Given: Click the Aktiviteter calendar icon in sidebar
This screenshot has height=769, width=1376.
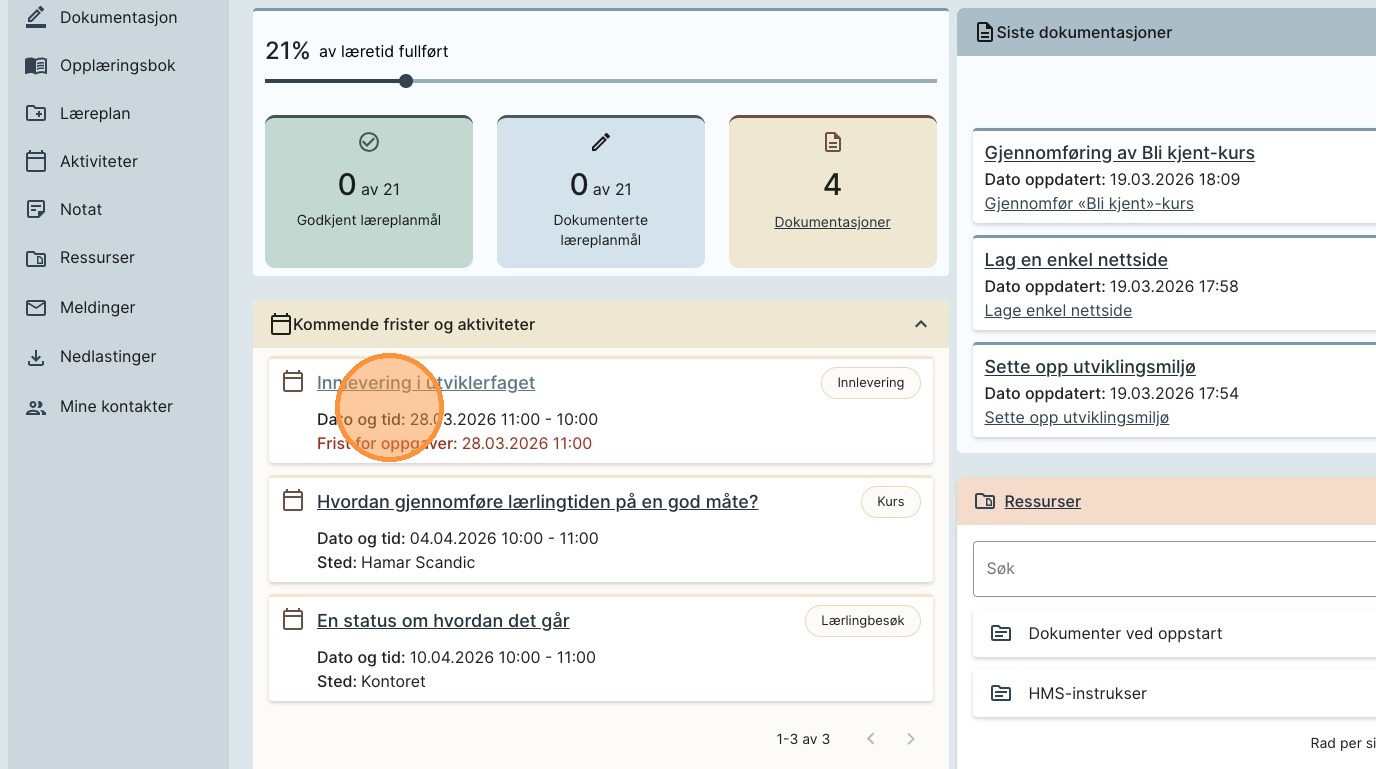Looking at the screenshot, I should [36, 161].
